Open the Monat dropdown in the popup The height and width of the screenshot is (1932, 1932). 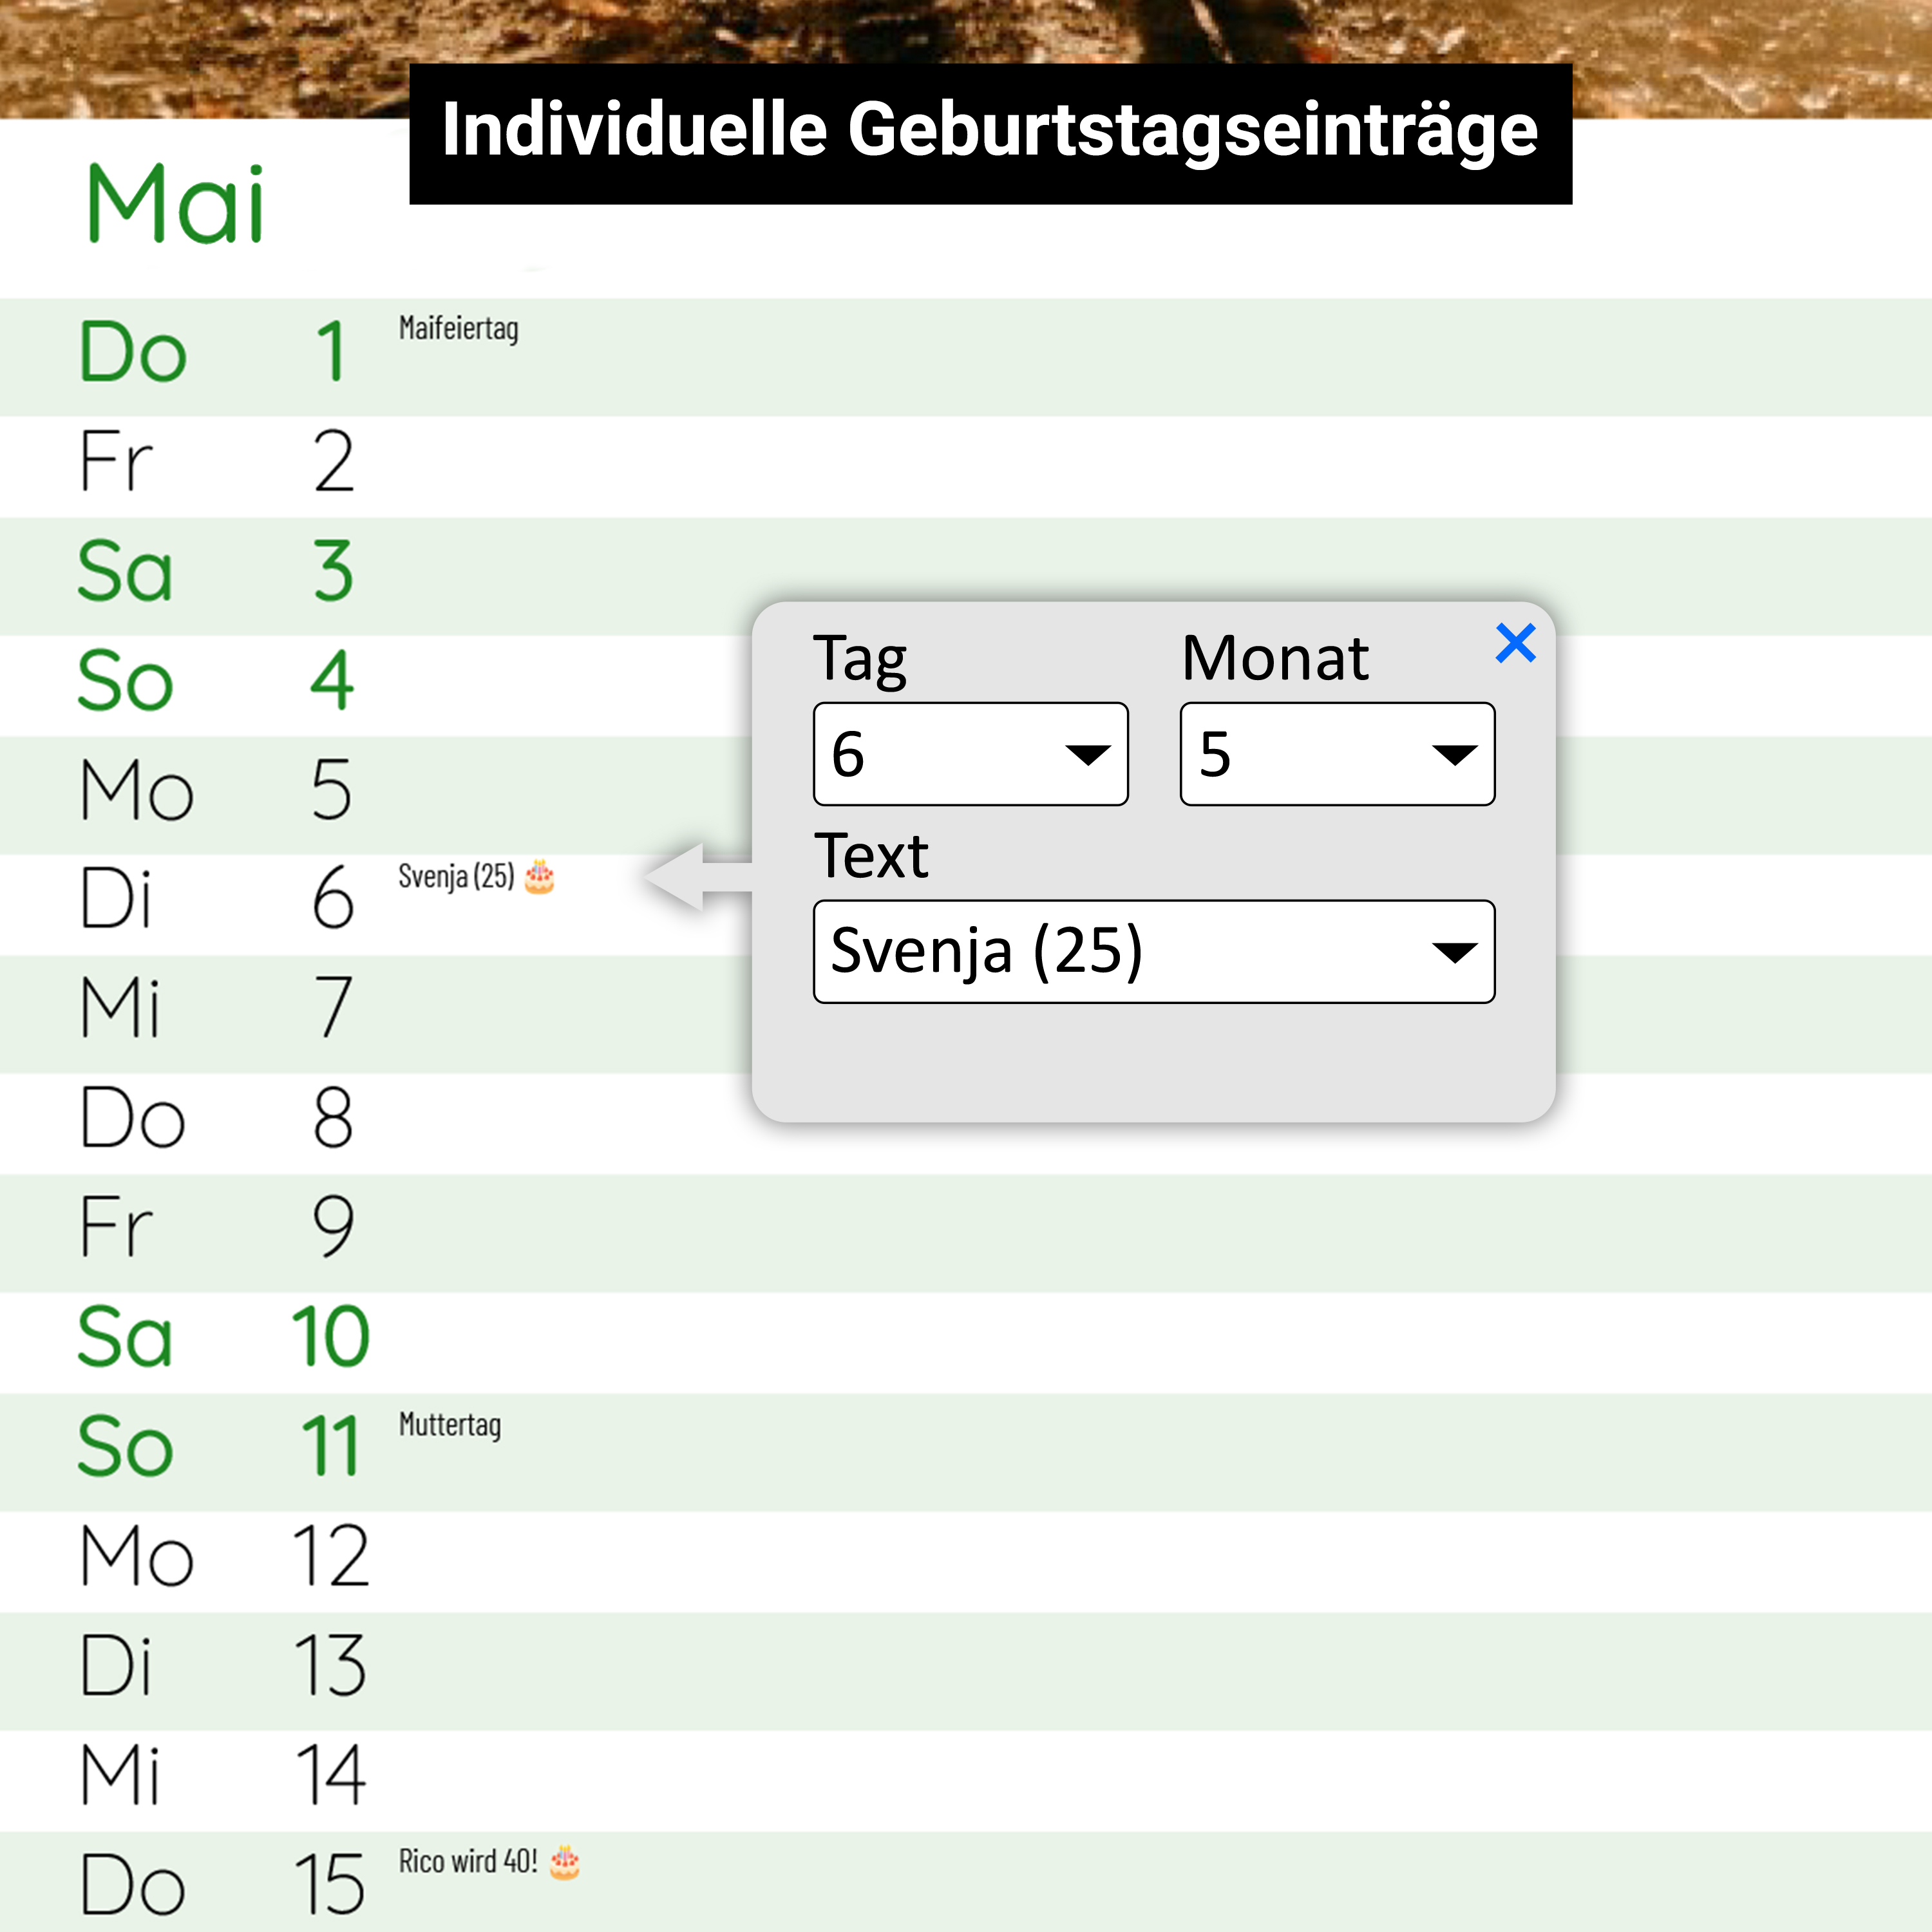coord(1336,754)
